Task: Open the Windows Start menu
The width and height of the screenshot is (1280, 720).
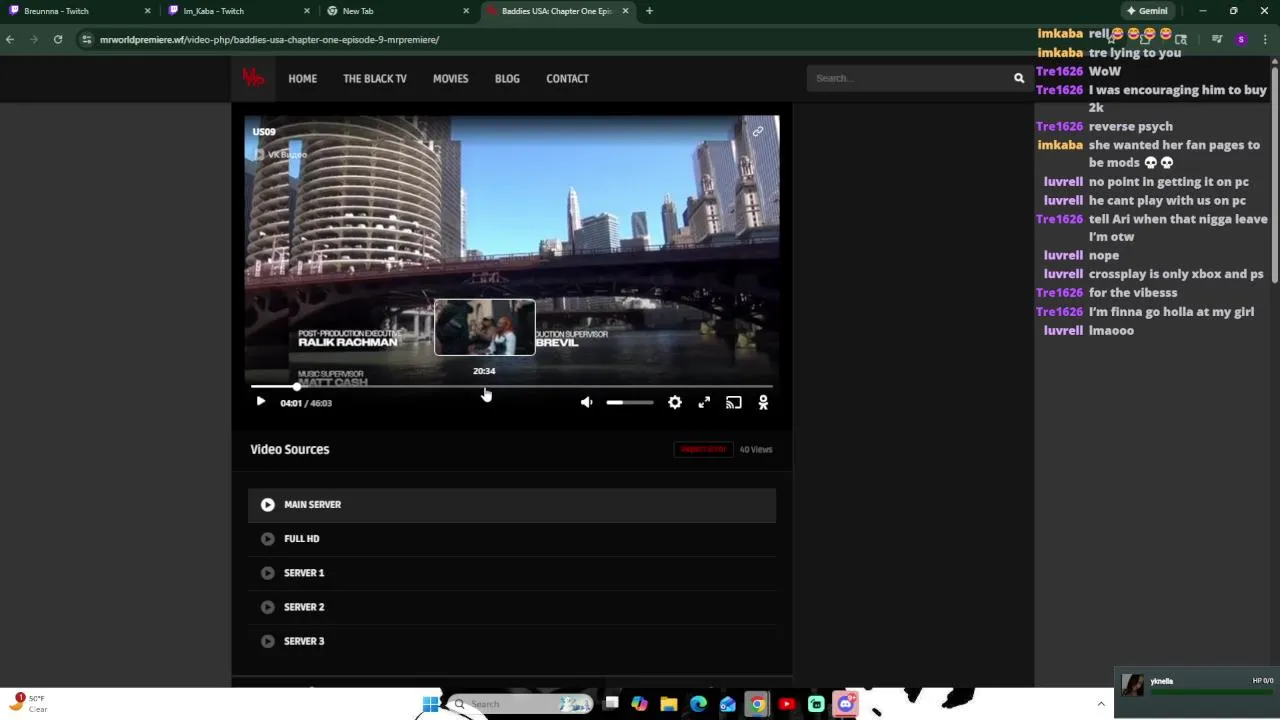Action: pos(430,704)
